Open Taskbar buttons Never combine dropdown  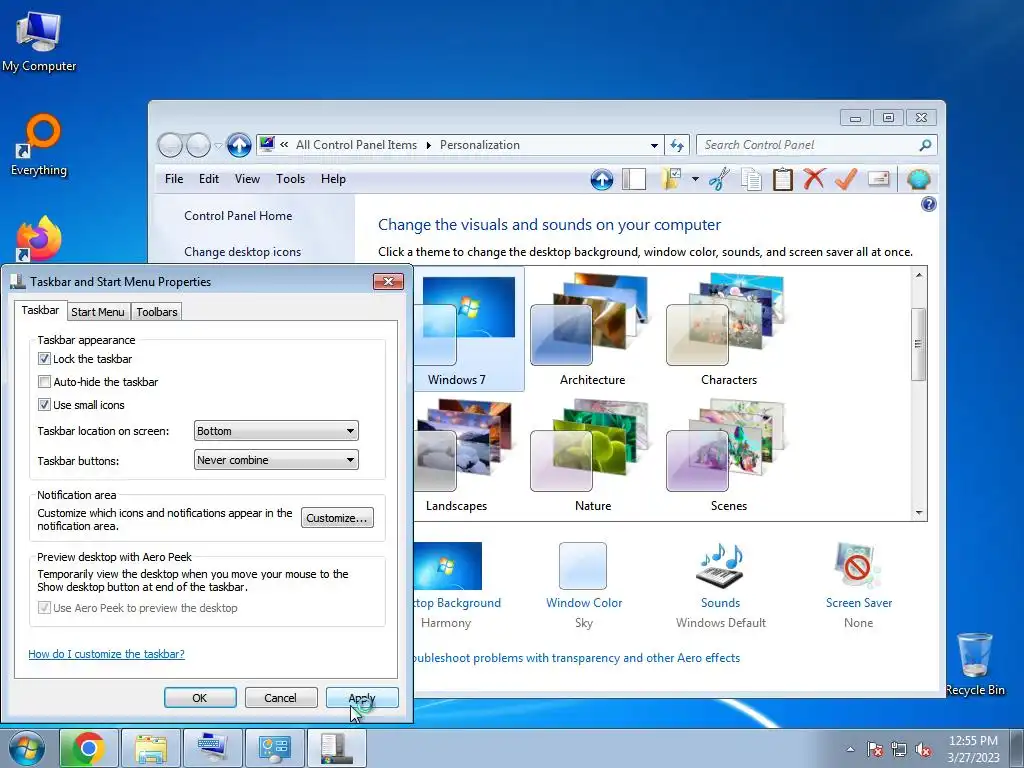[x=276, y=460]
